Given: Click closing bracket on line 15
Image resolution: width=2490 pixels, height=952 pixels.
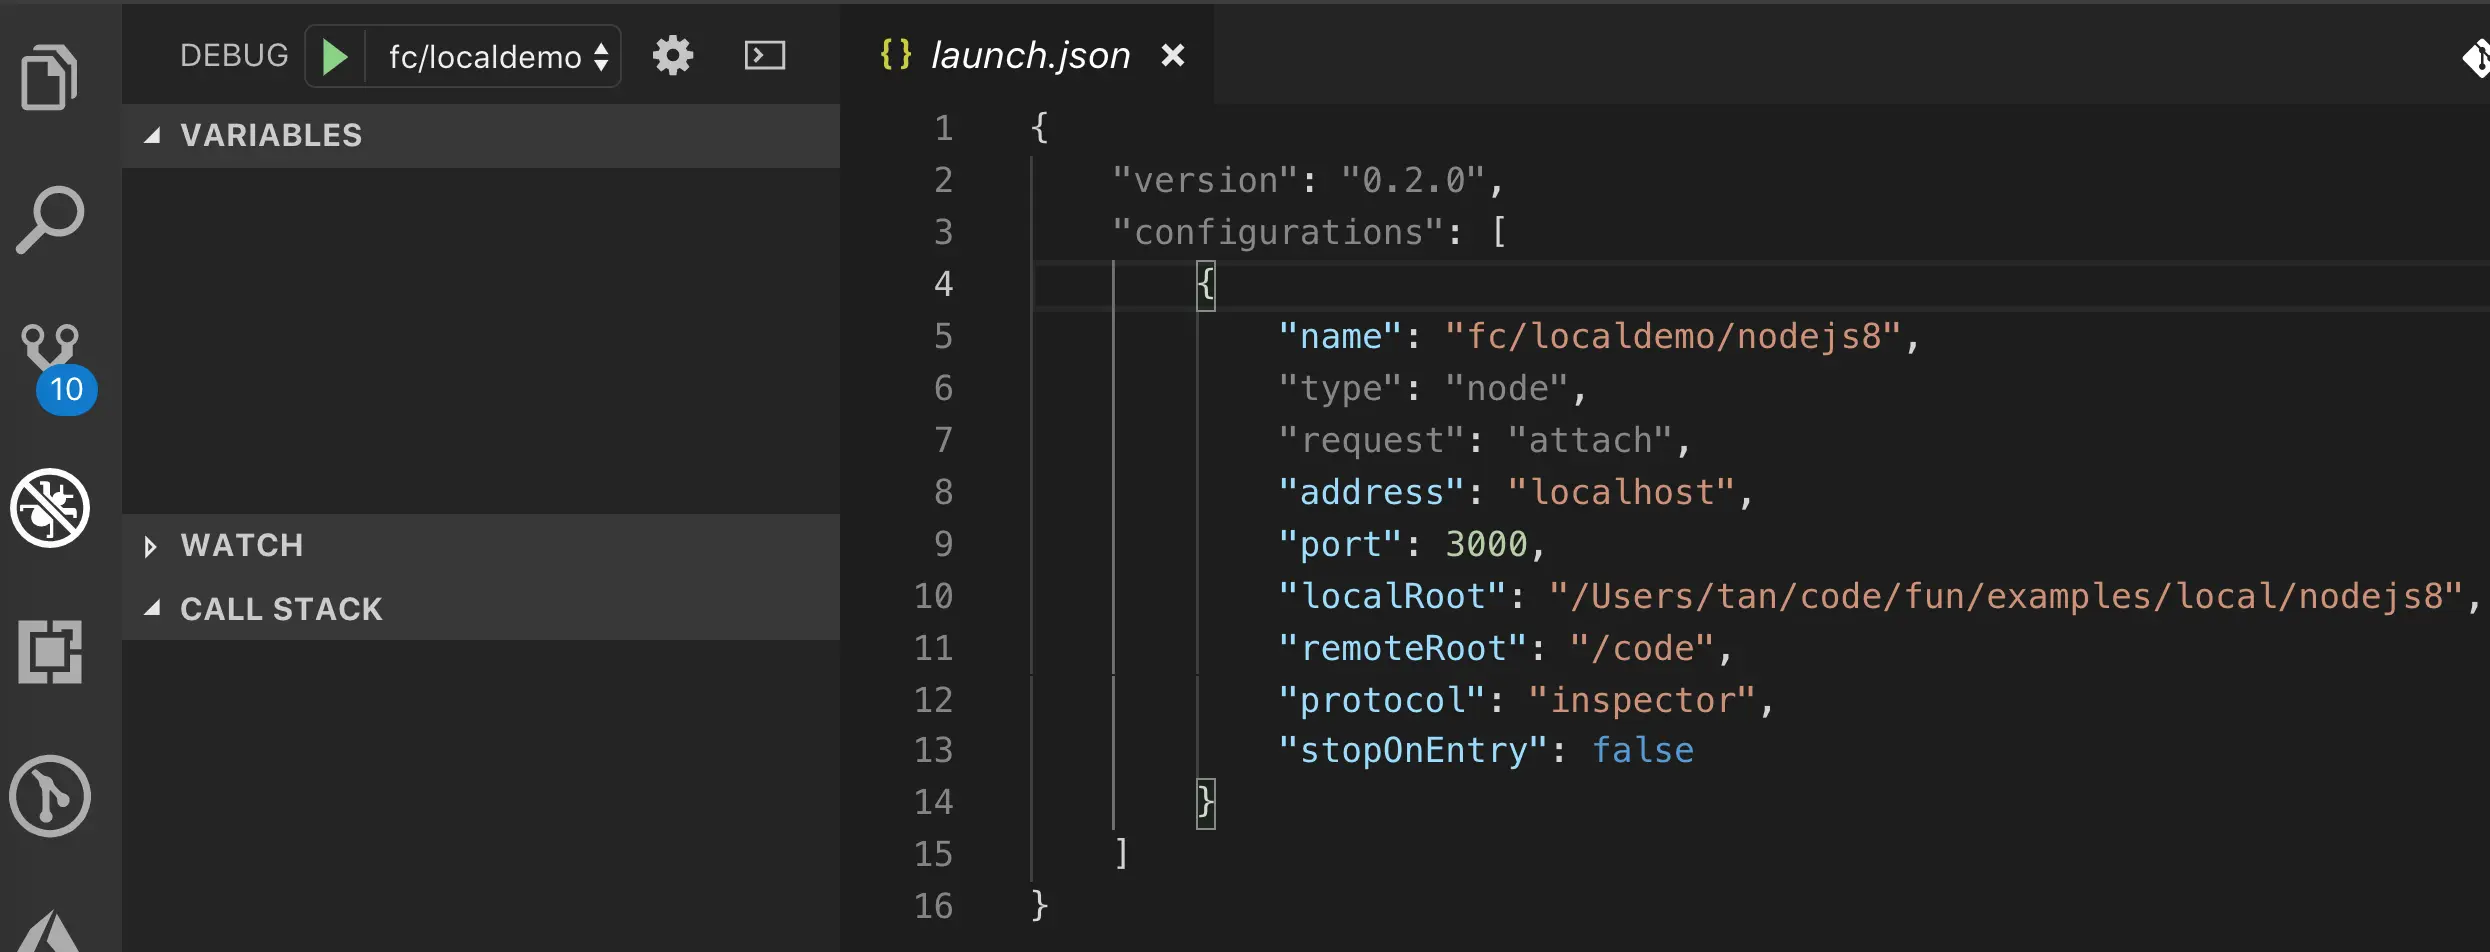Looking at the screenshot, I should [x=1122, y=854].
